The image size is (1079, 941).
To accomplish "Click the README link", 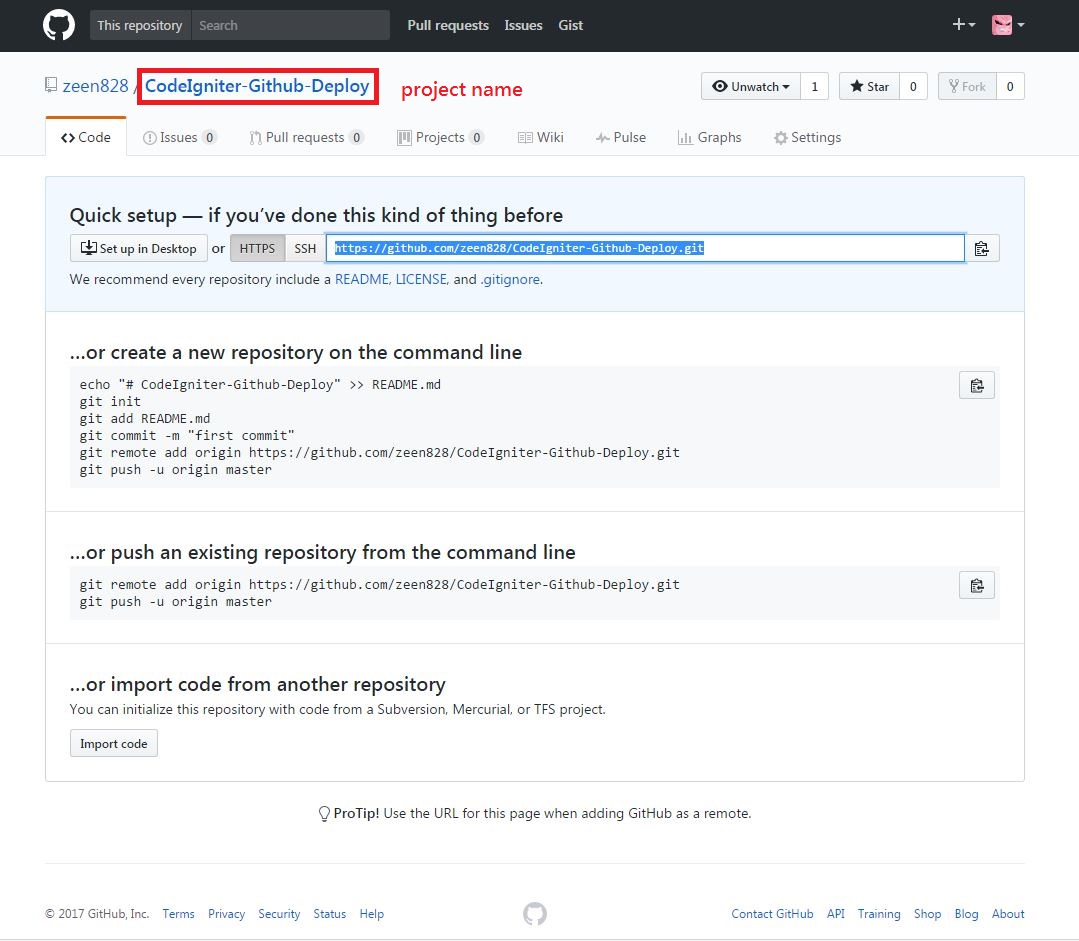I will (362, 279).
